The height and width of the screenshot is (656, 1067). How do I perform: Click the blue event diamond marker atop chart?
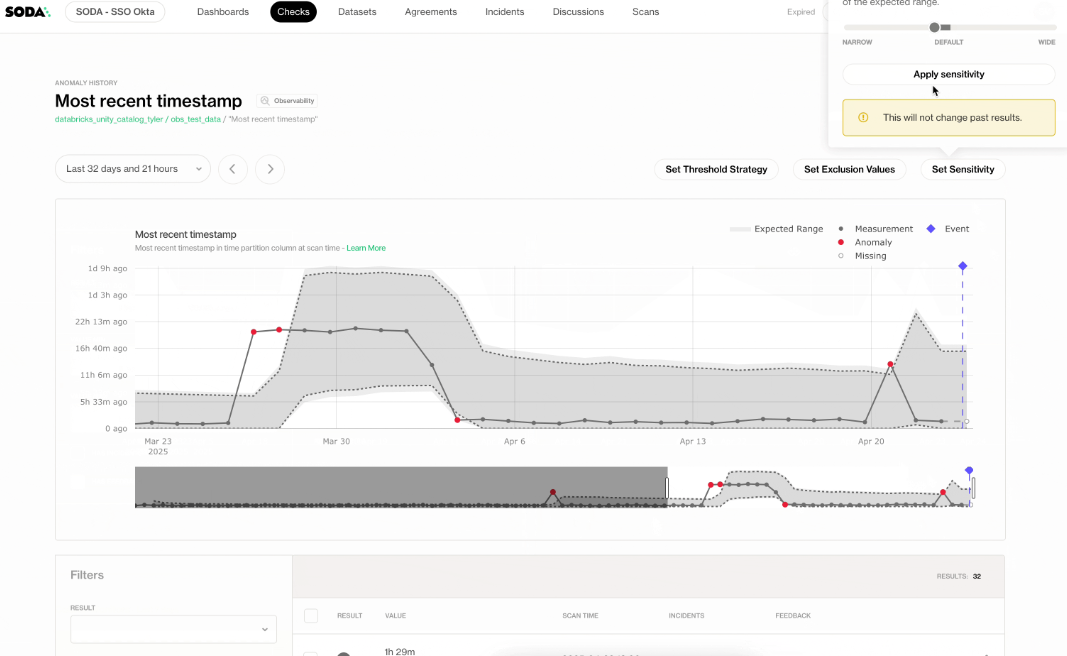pyautogui.click(x=962, y=266)
